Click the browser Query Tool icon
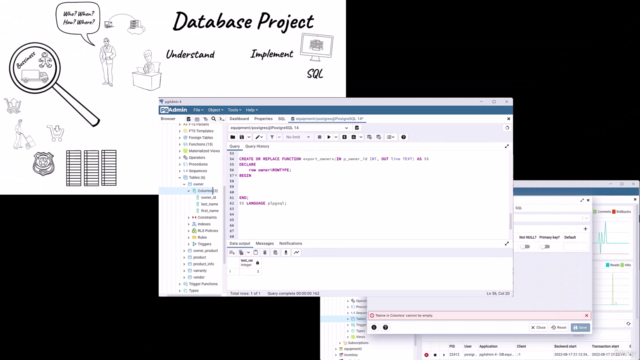Viewport: 640px width, 360px height. [189, 119]
